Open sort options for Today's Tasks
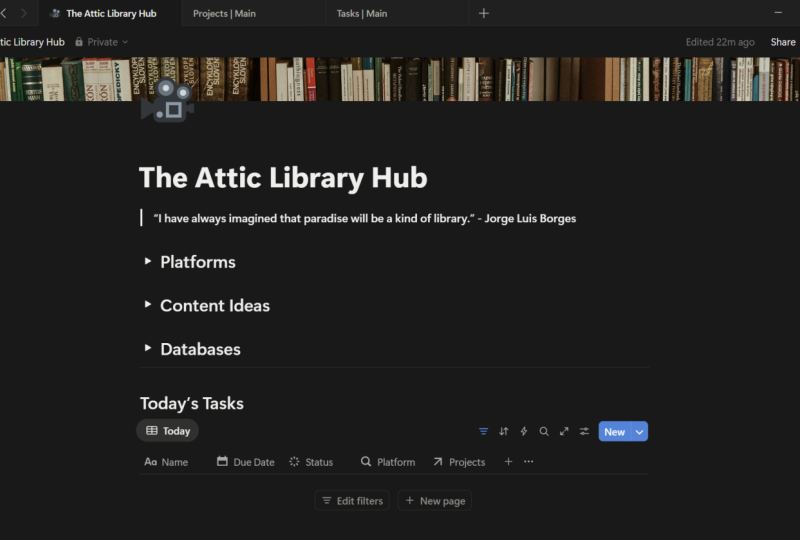 coord(504,431)
